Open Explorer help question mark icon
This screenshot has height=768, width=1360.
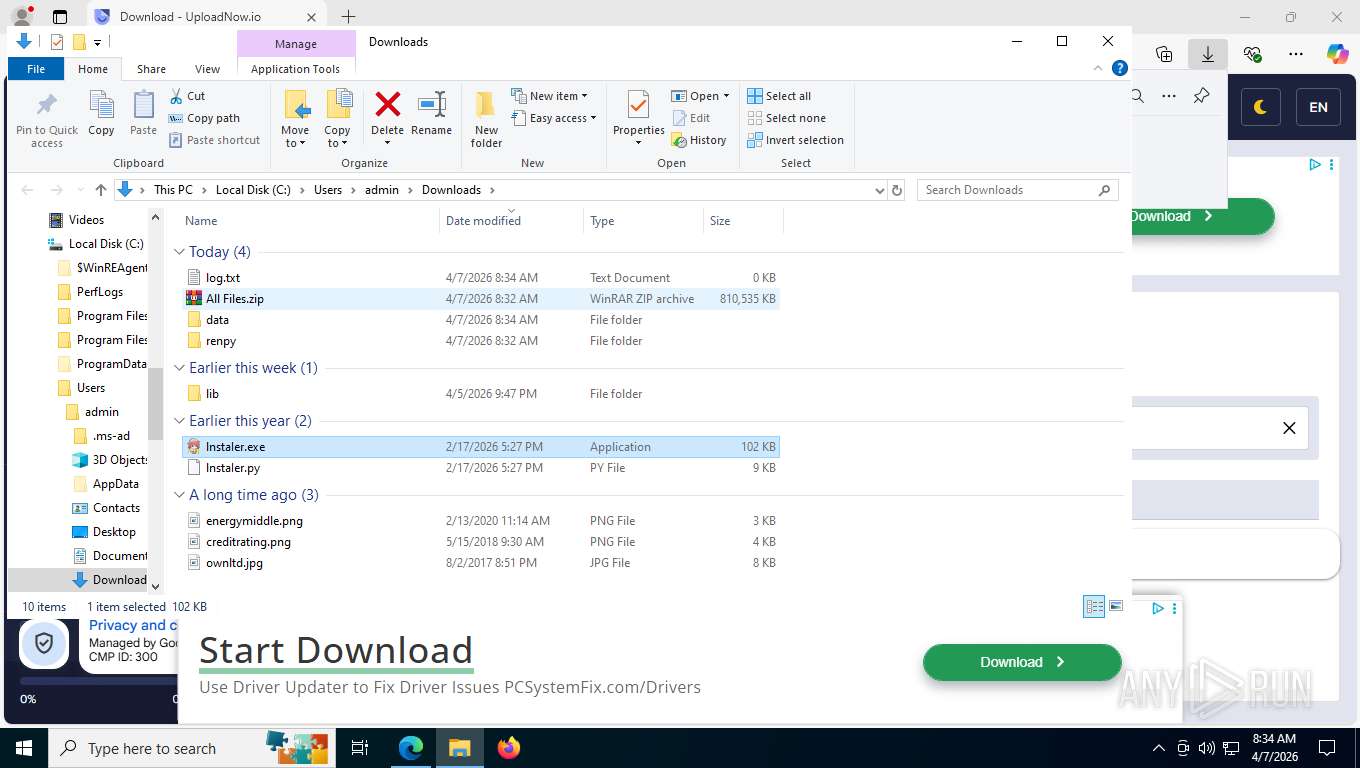(x=1120, y=68)
